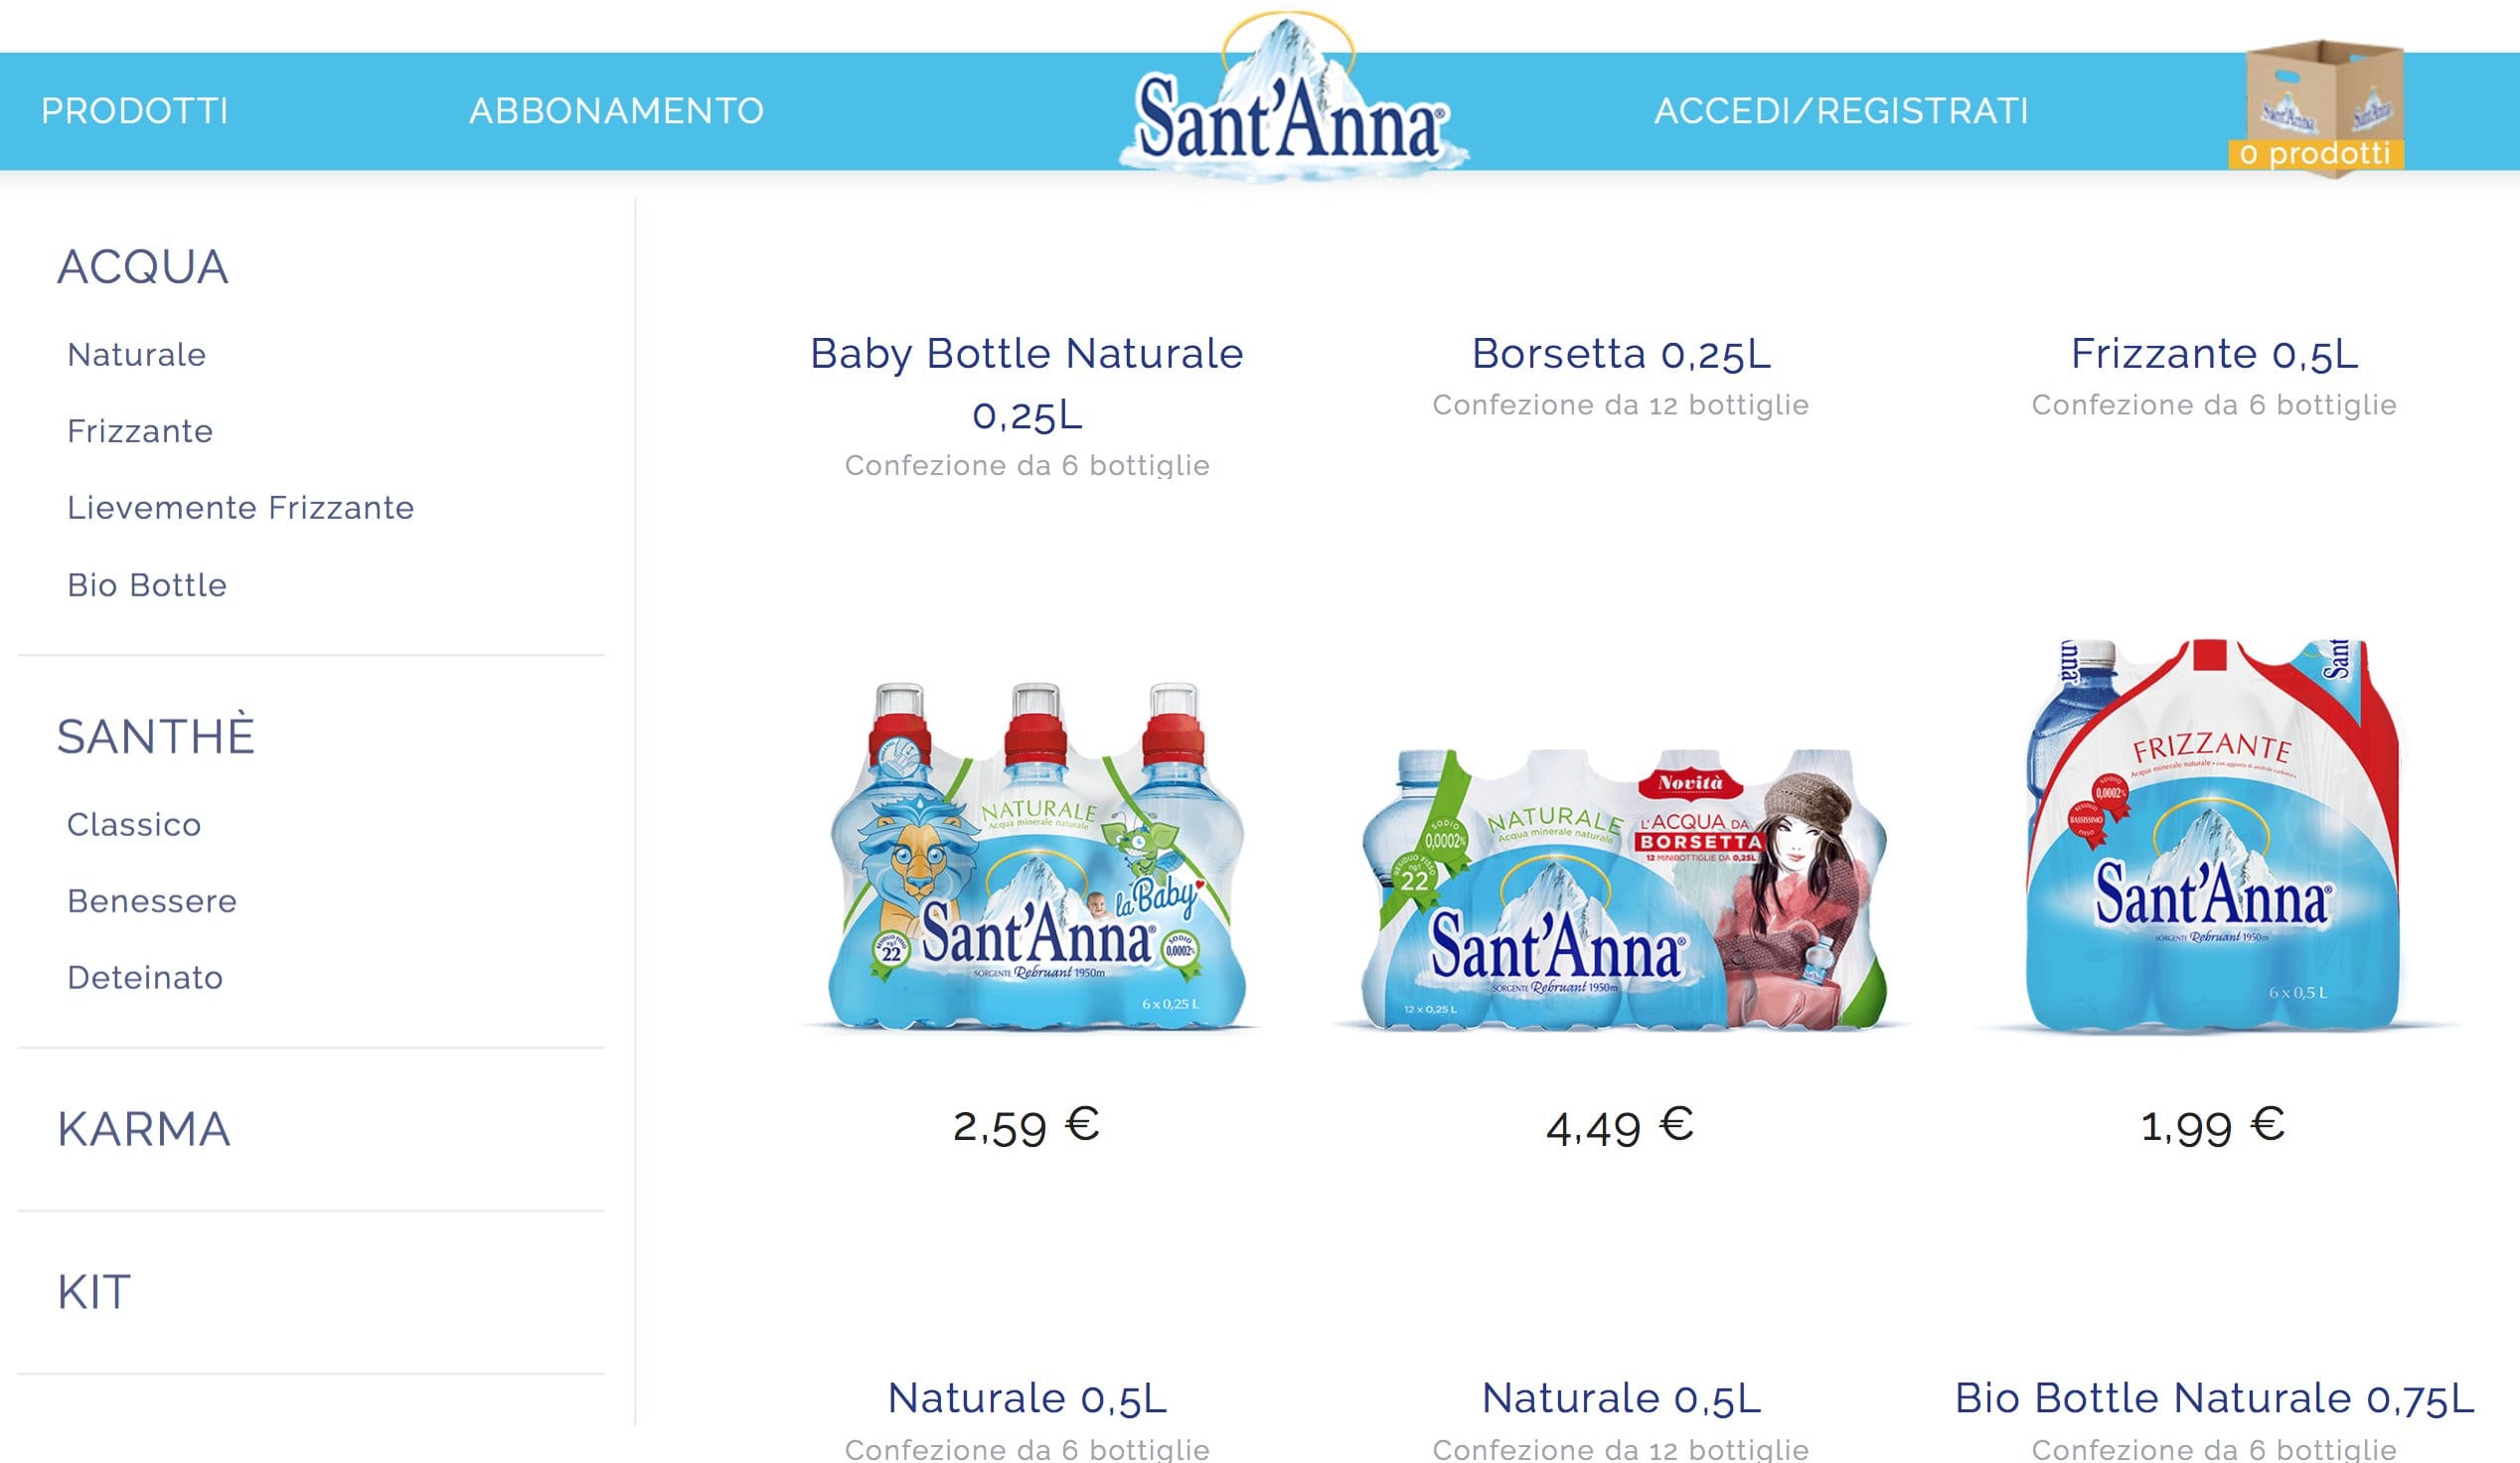Expand the KARMA section

click(144, 1129)
